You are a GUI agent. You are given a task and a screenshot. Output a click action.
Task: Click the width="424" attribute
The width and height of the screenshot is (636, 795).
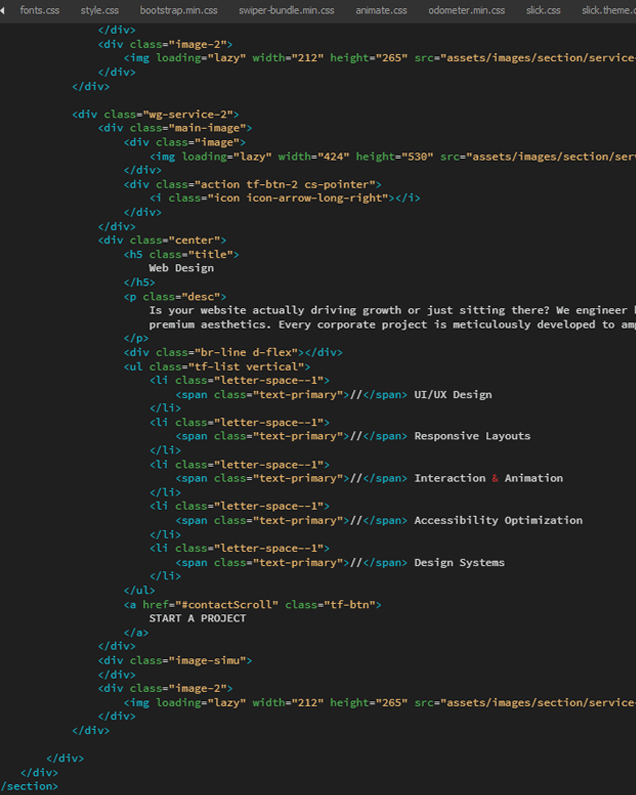(313, 156)
